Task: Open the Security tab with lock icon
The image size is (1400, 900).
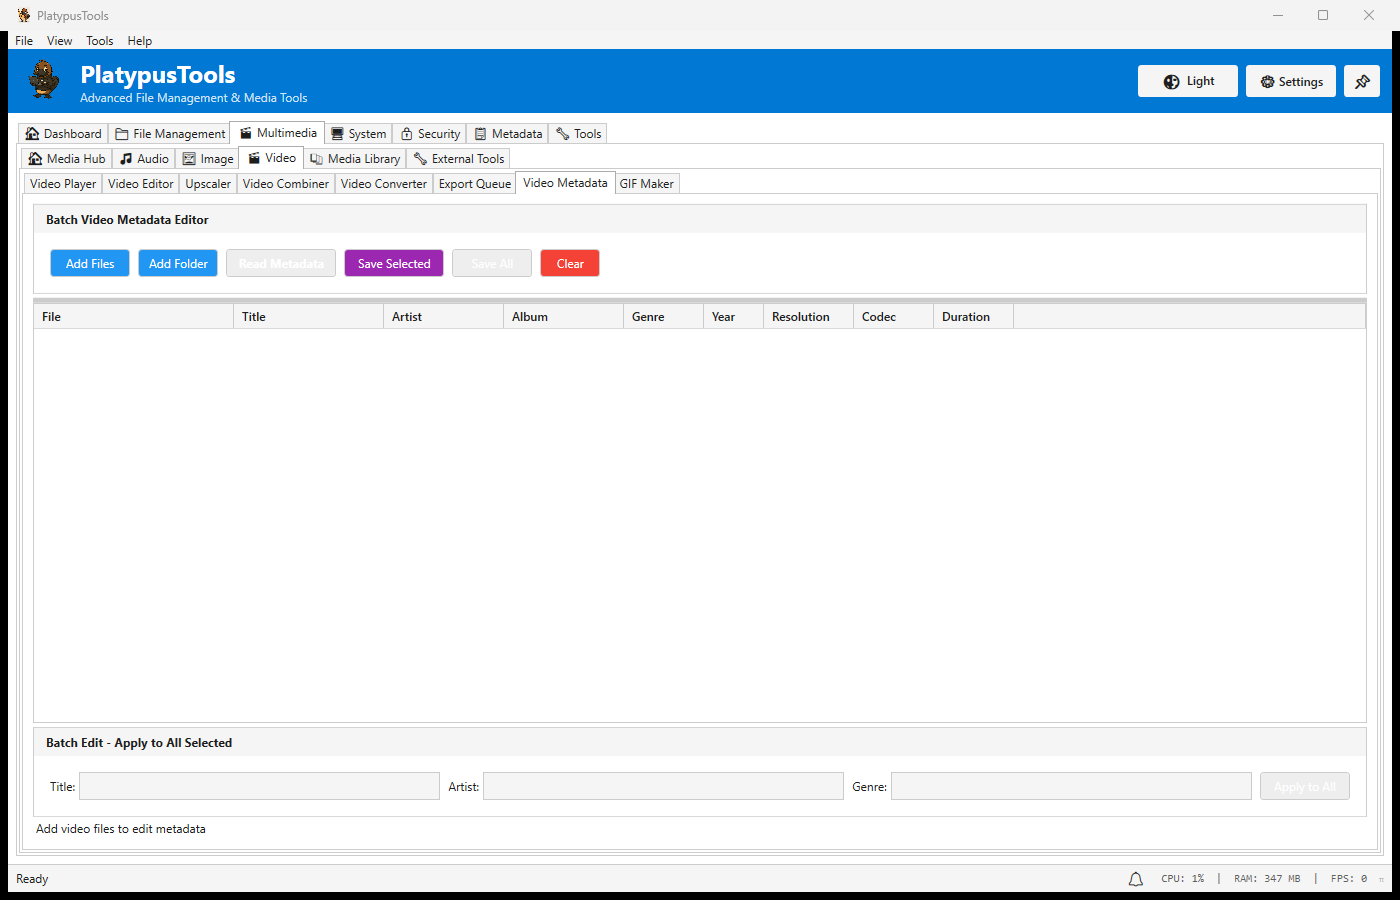Action: (x=430, y=134)
